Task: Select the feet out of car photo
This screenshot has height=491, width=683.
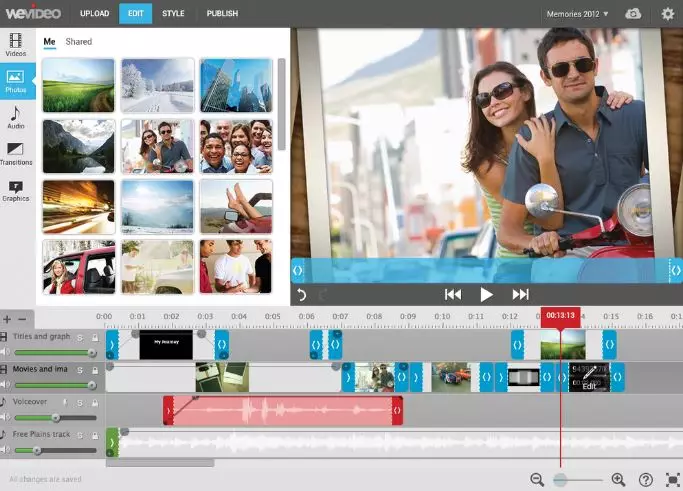Action: [x=236, y=207]
